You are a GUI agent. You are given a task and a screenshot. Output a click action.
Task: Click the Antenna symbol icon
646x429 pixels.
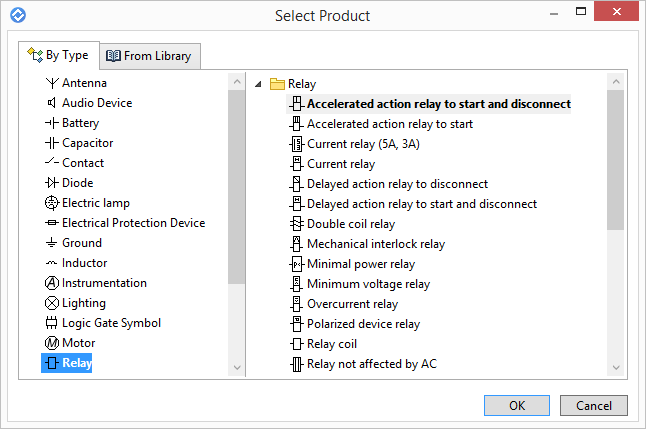tap(52, 83)
